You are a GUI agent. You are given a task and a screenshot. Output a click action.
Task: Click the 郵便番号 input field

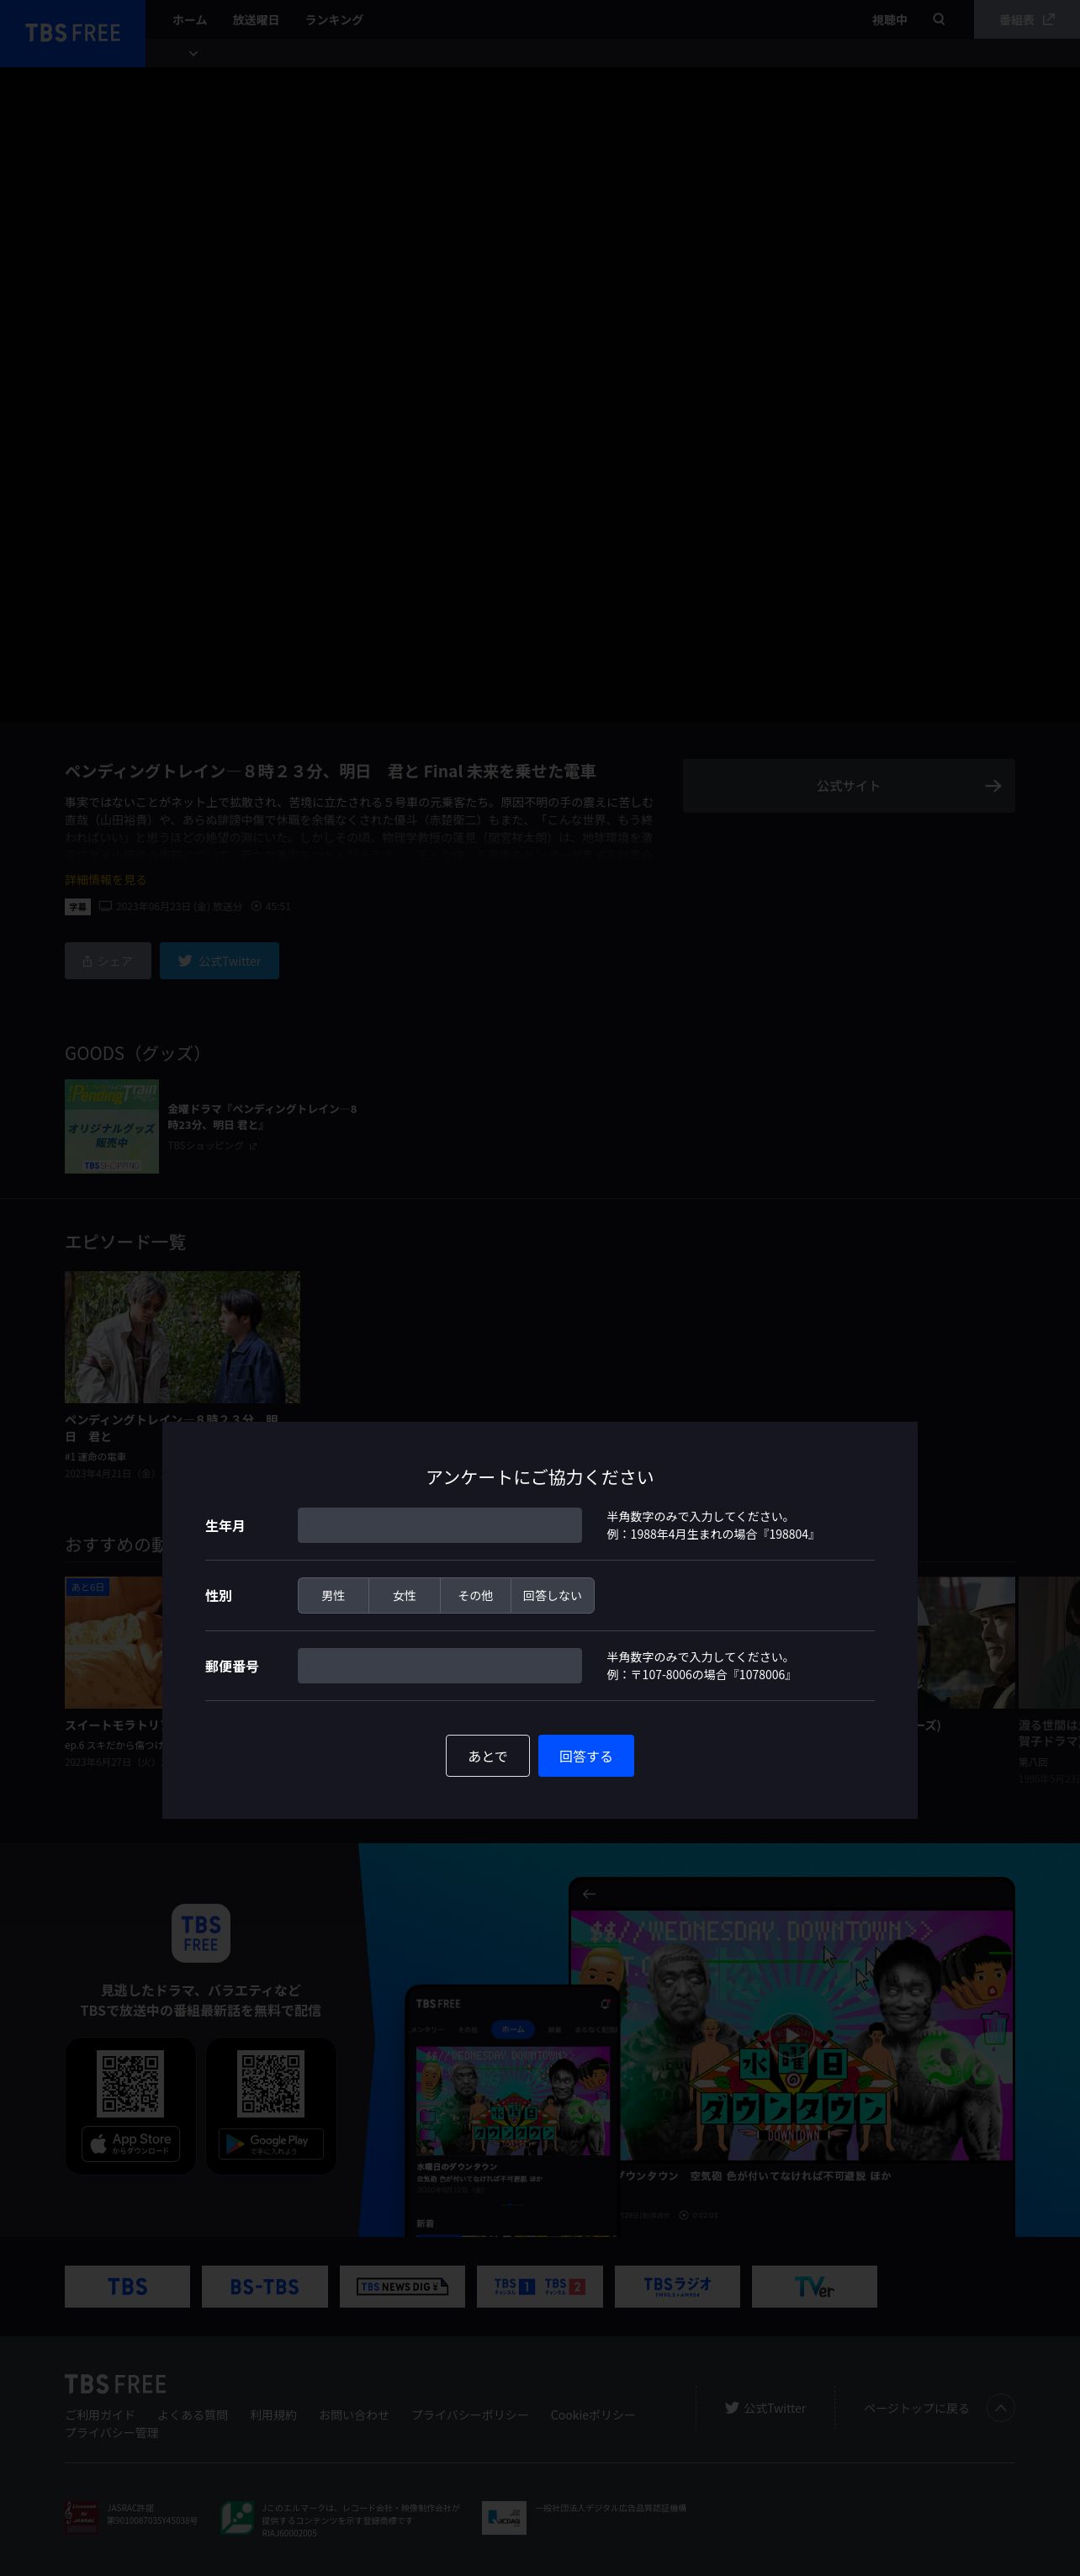pos(440,1665)
